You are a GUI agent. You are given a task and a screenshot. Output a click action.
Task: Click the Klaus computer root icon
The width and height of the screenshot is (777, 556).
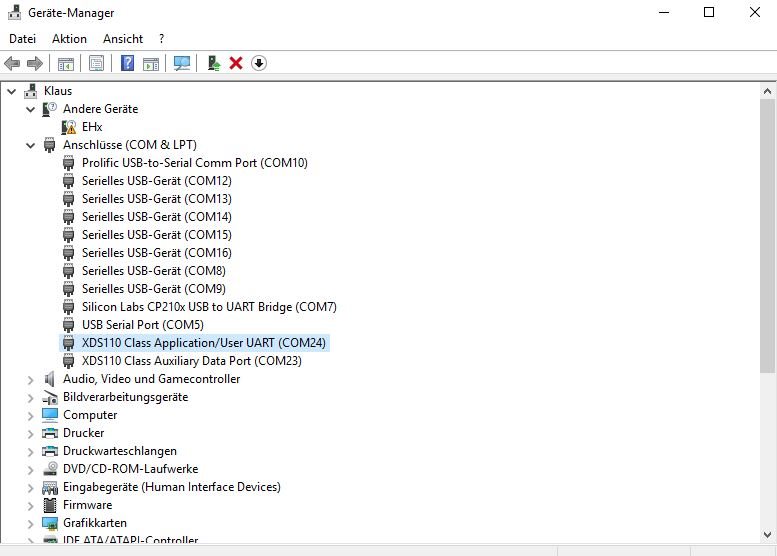(31, 91)
